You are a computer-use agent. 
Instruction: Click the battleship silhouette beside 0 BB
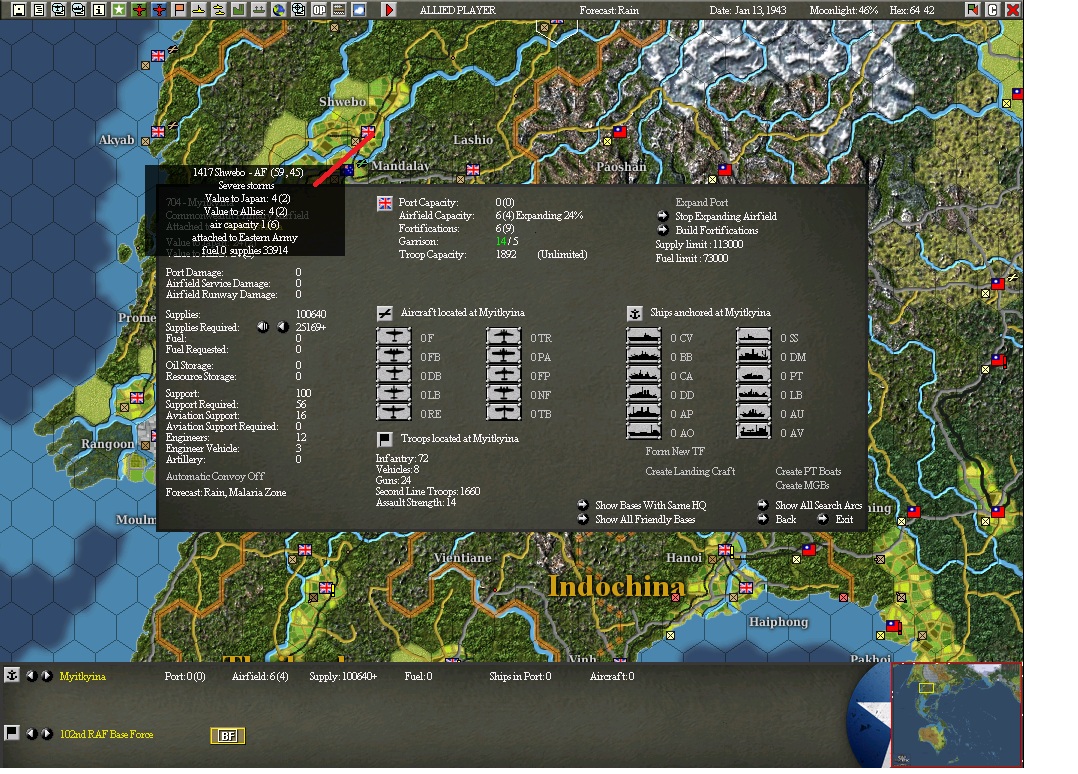(644, 356)
